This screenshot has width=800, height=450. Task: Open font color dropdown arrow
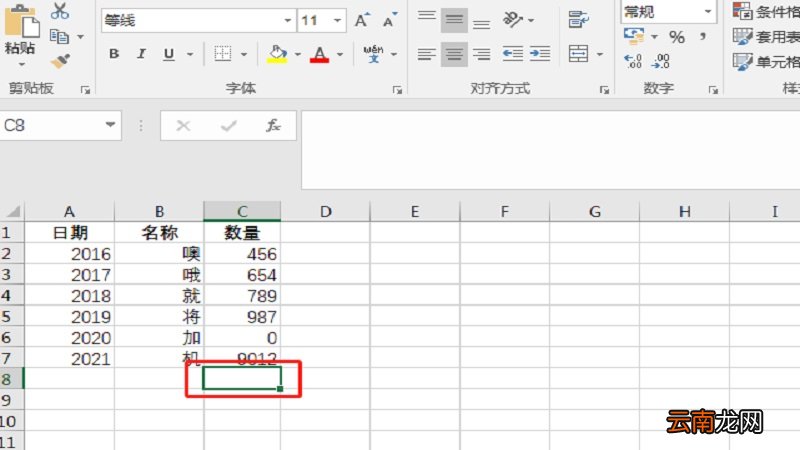(x=340, y=54)
